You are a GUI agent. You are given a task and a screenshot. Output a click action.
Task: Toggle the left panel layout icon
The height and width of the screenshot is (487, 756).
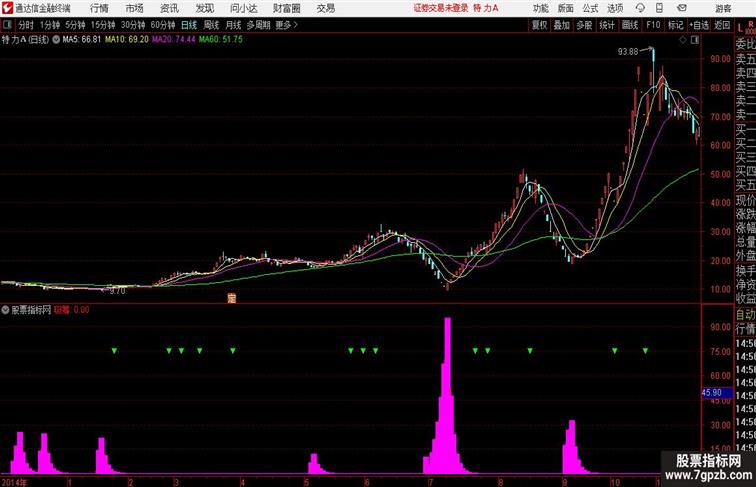click(x=7, y=25)
